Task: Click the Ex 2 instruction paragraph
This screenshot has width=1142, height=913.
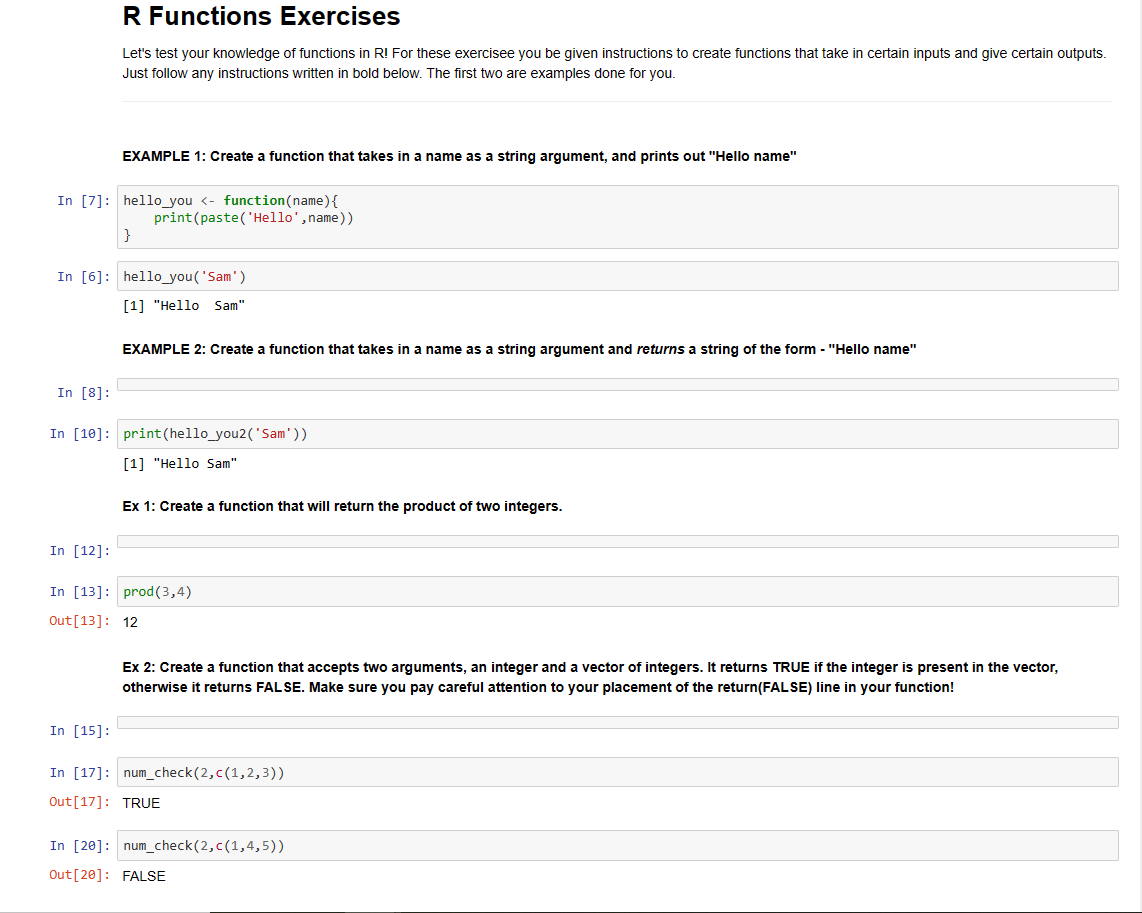Action: (590, 677)
